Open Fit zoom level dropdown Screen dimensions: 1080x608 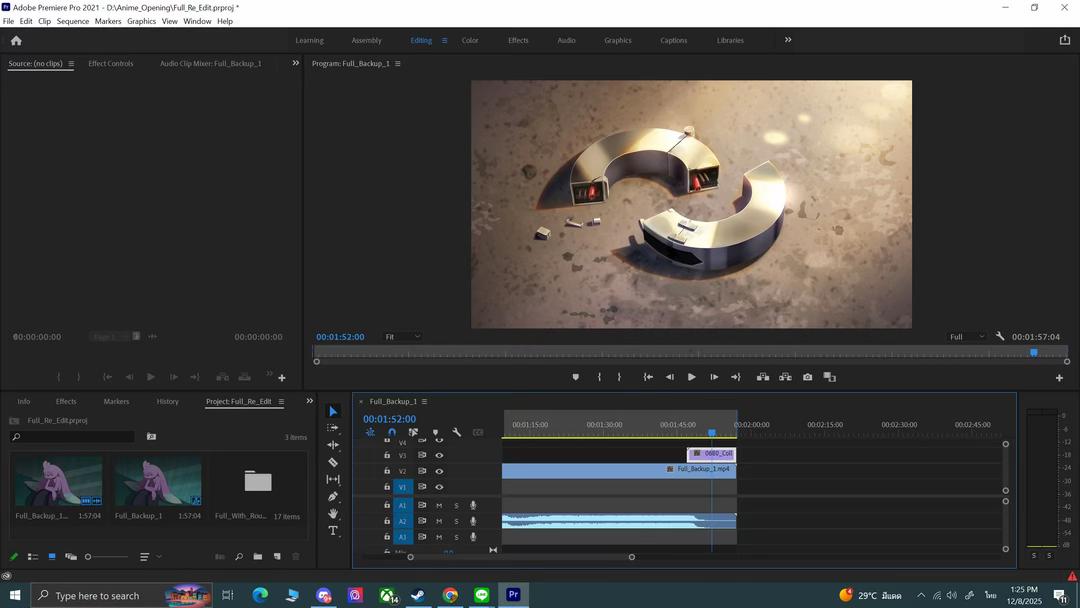pos(402,337)
